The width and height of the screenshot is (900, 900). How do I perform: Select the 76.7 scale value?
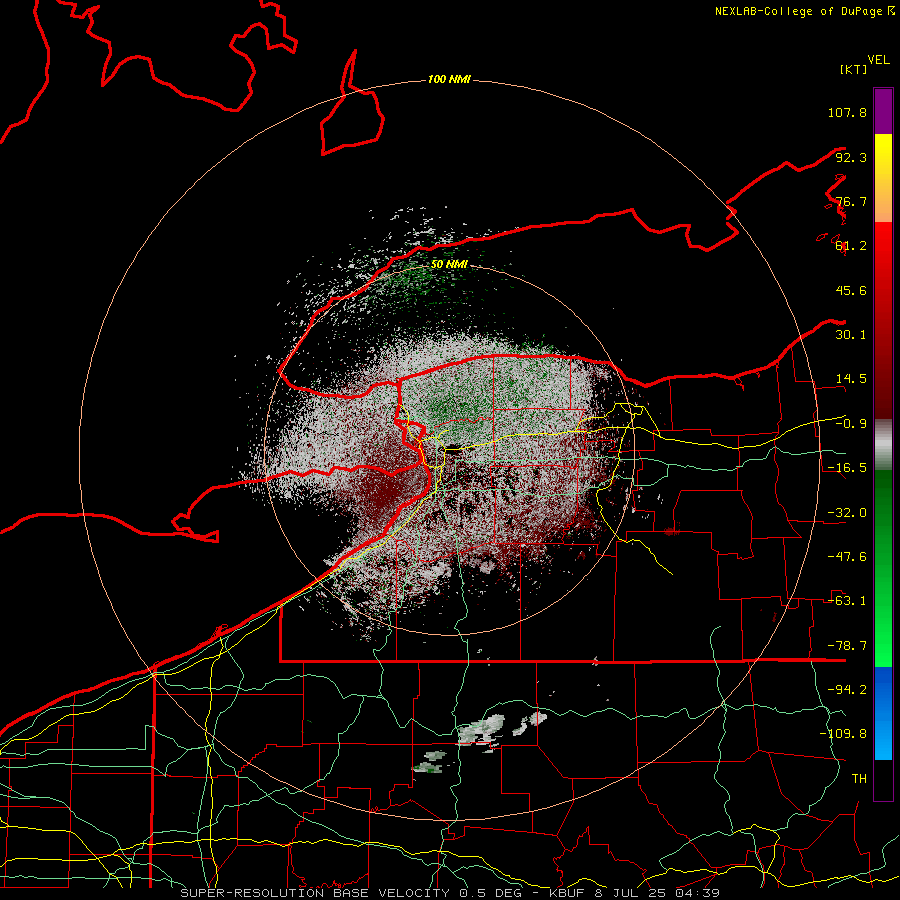[851, 201]
